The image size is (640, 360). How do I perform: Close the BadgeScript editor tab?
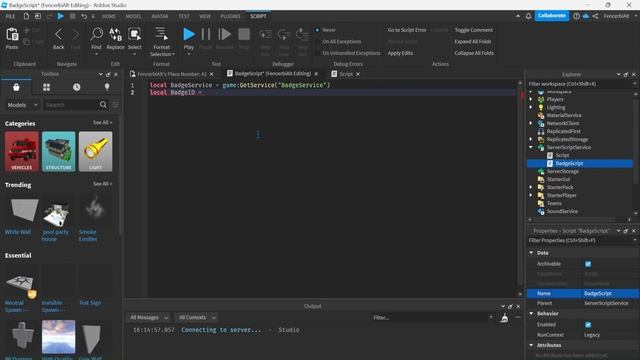tap(316, 74)
